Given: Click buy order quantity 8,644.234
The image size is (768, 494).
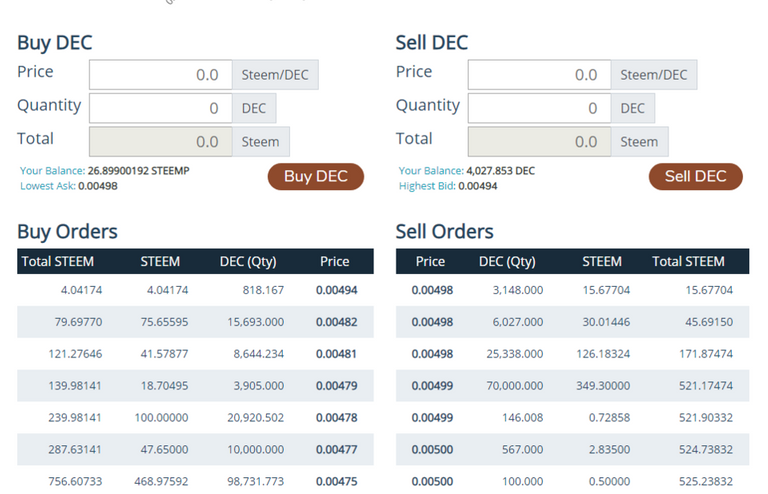Looking at the screenshot, I should pos(259,354).
